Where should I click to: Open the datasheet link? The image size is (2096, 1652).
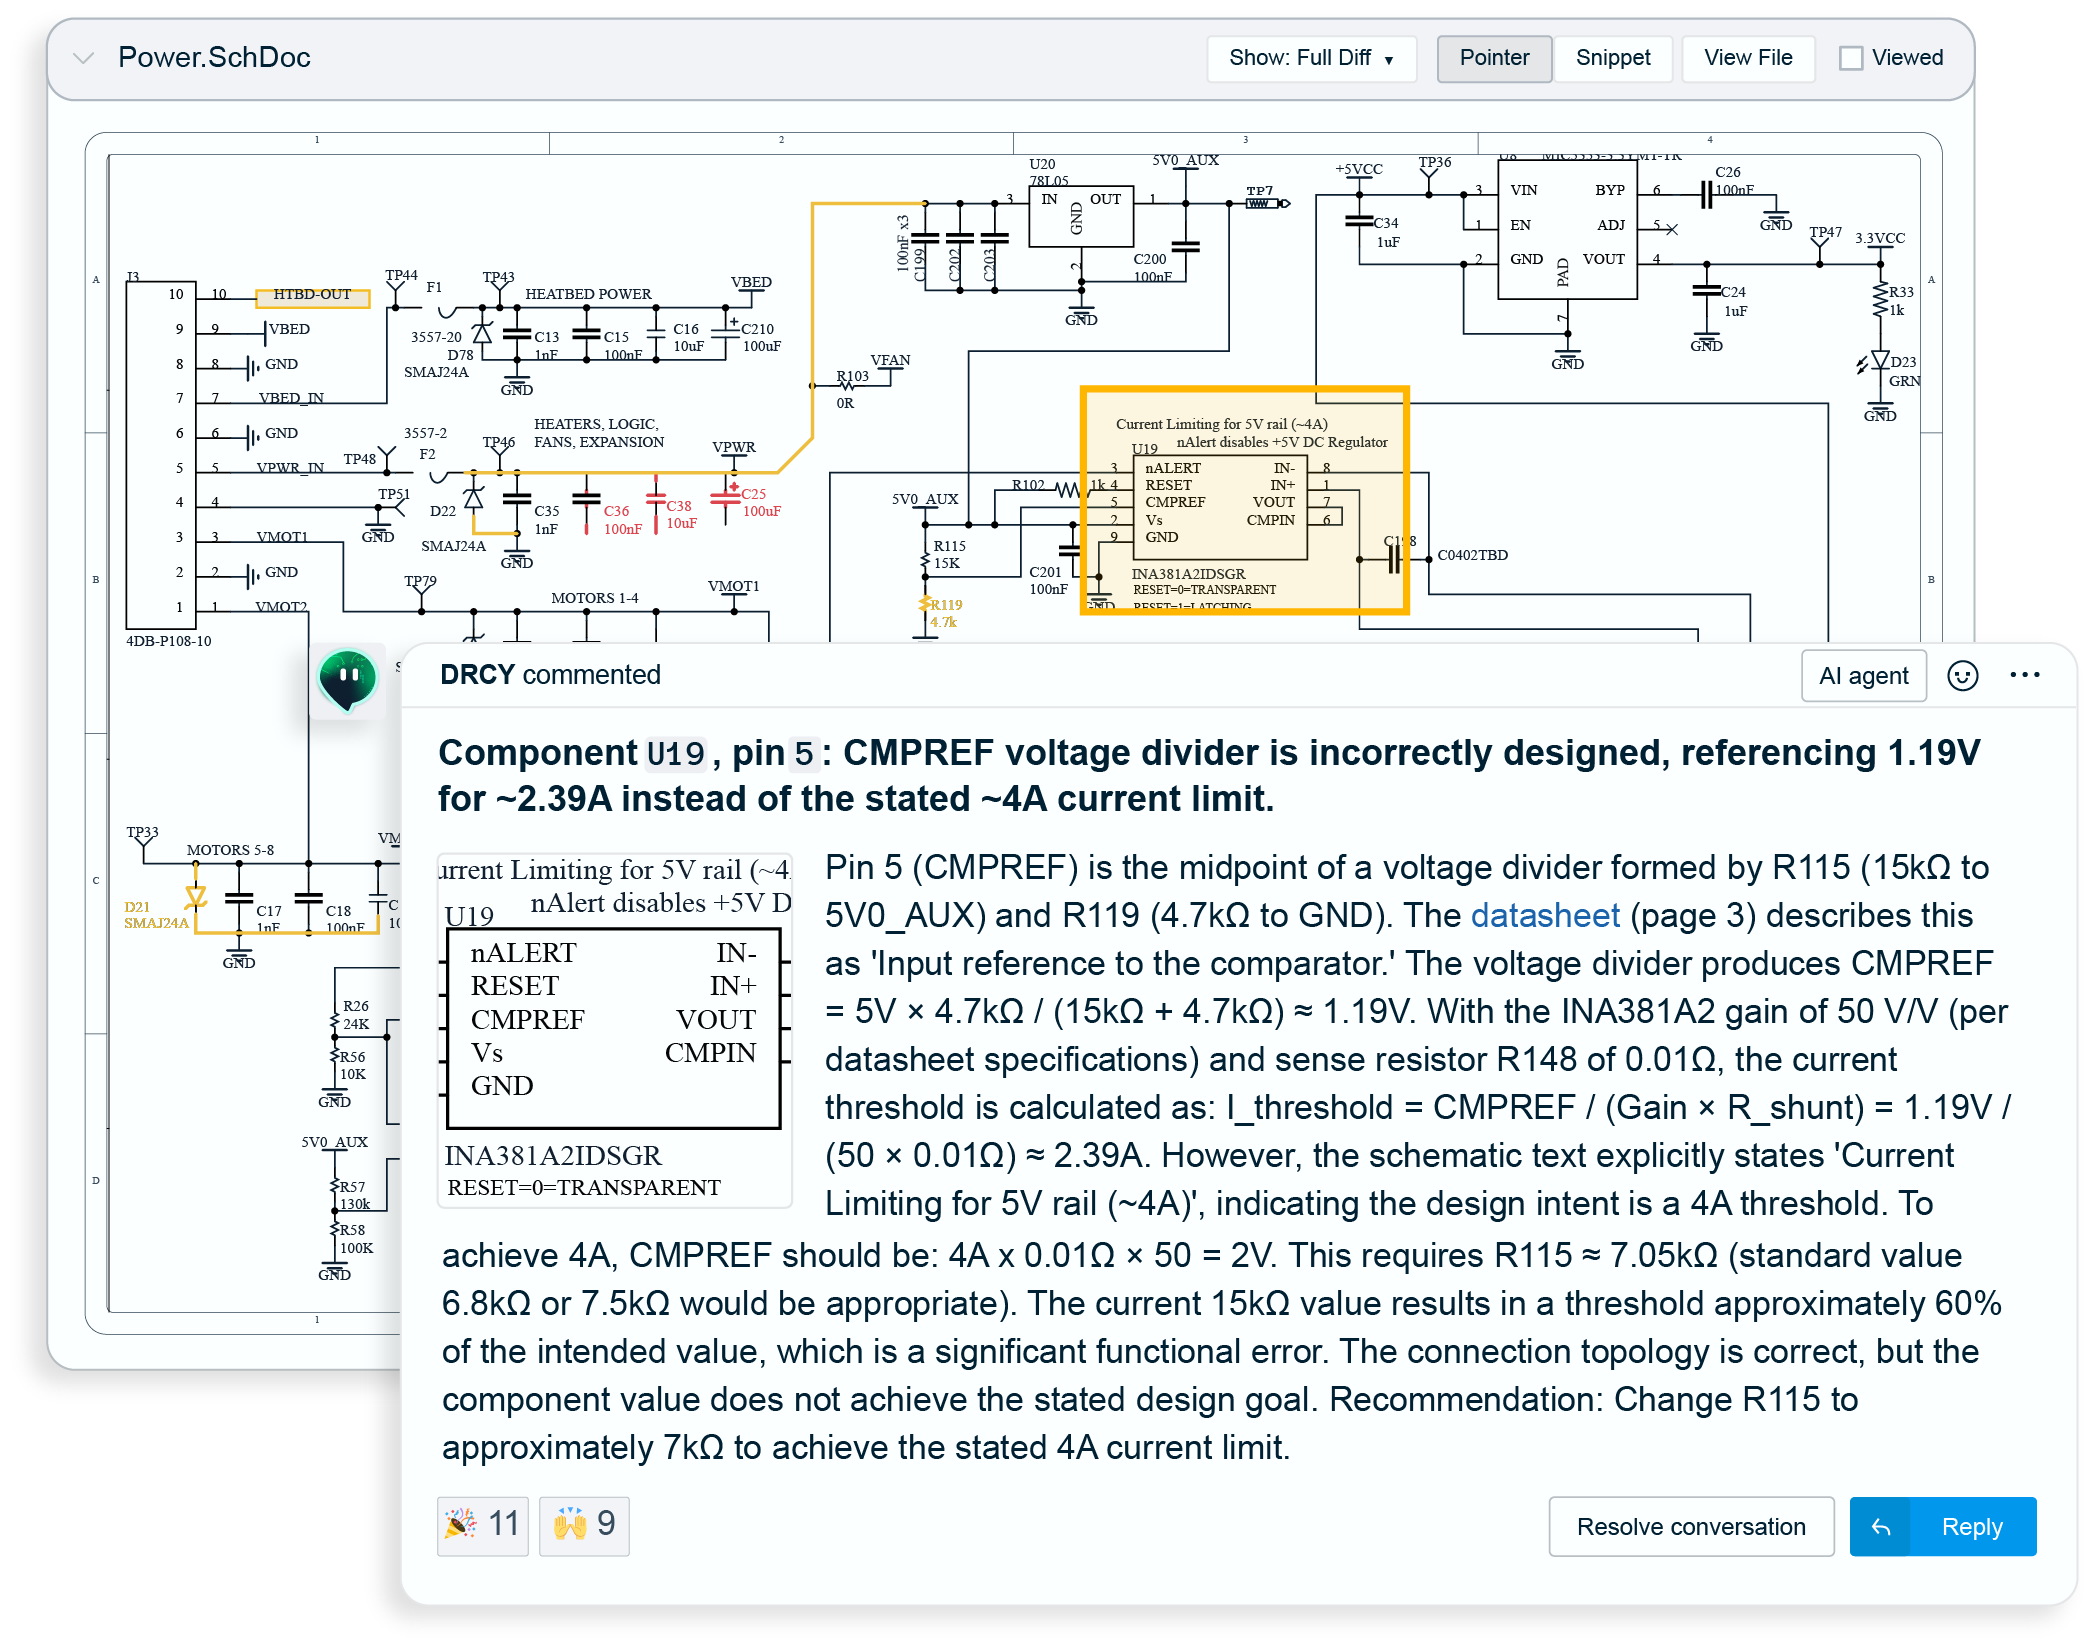click(1544, 915)
